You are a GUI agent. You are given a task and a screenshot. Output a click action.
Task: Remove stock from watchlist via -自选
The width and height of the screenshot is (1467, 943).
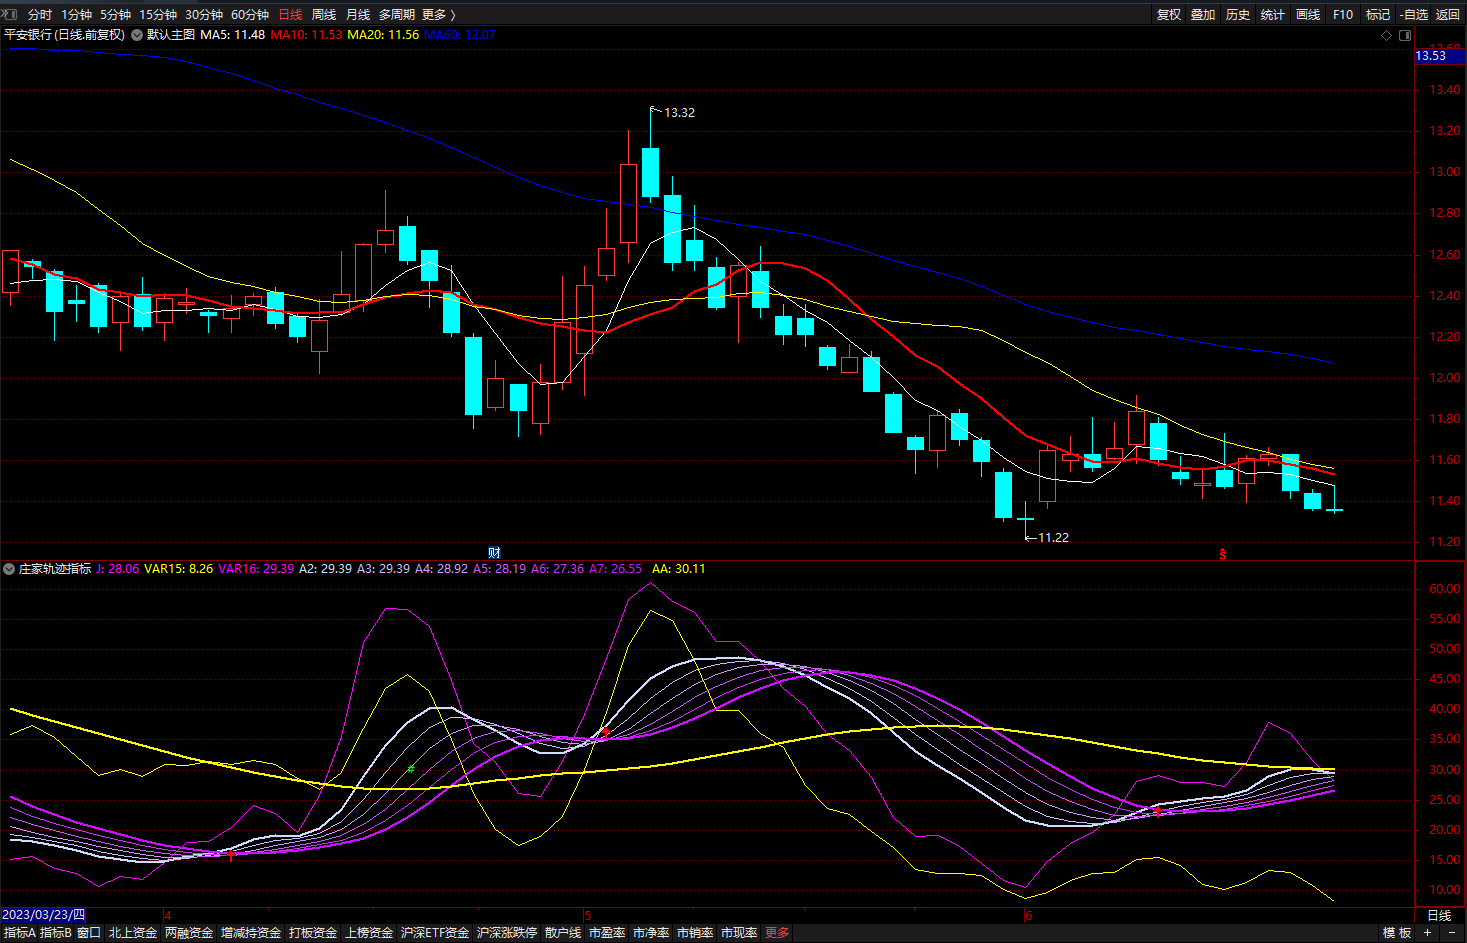point(1414,14)
